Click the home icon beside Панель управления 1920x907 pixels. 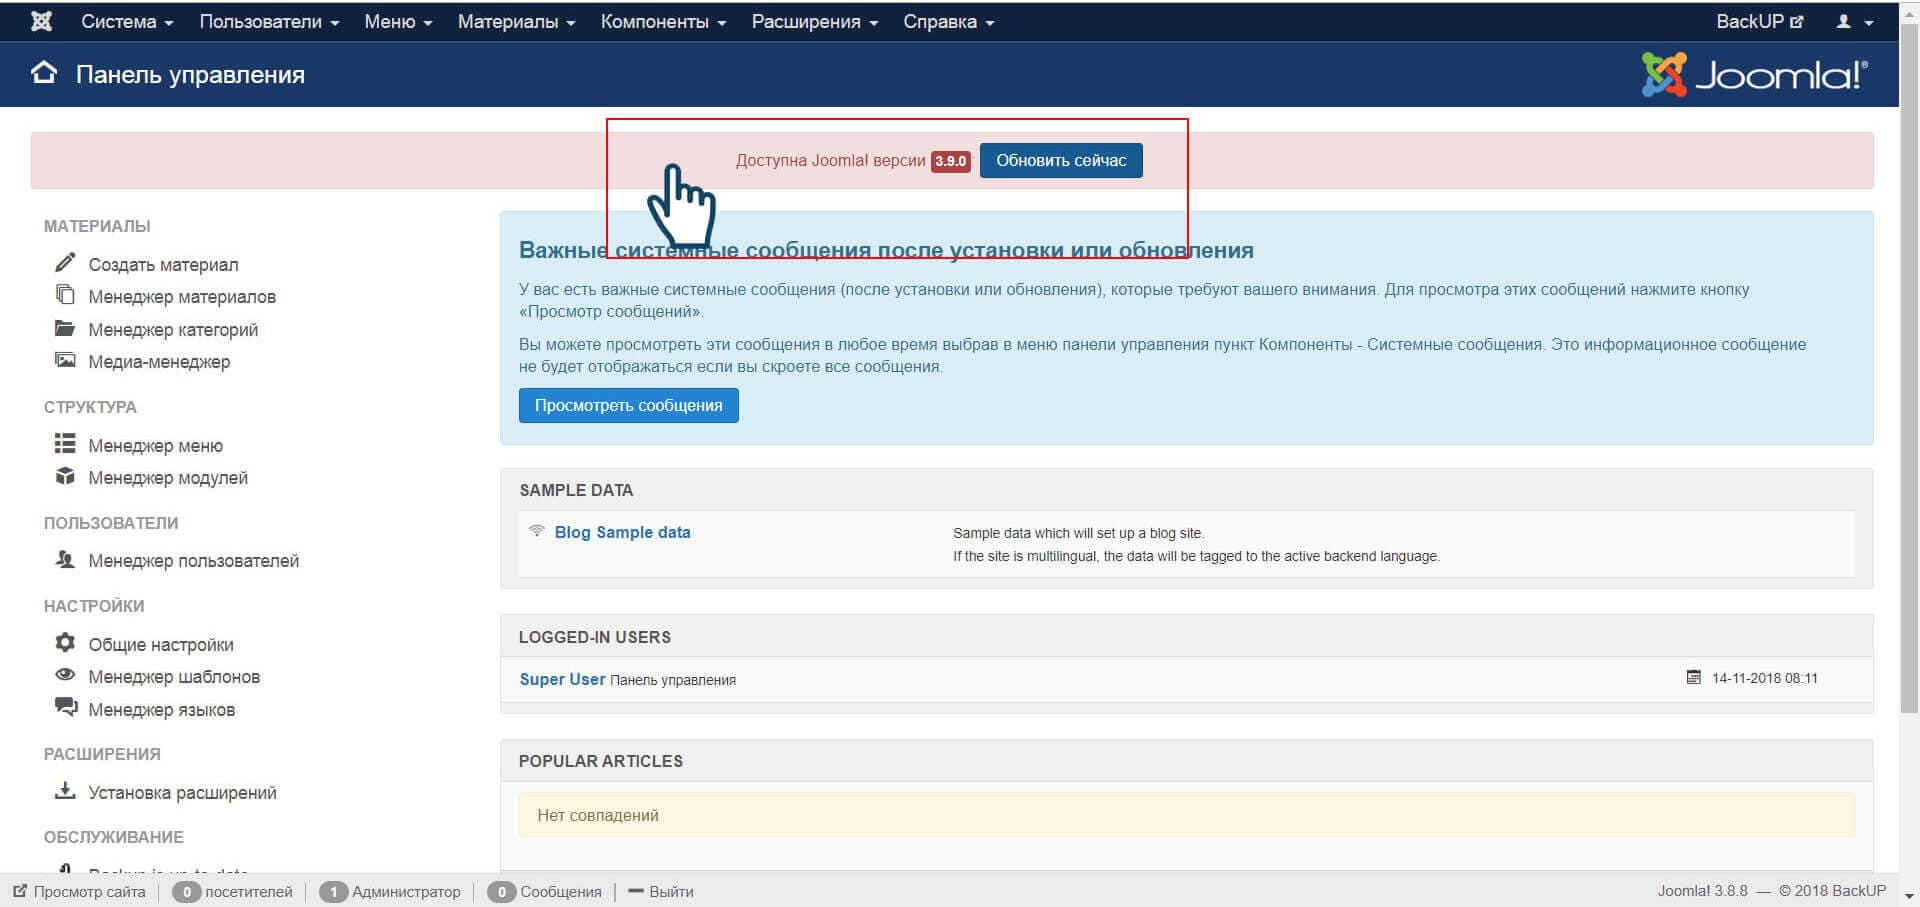tap(44, 73)
